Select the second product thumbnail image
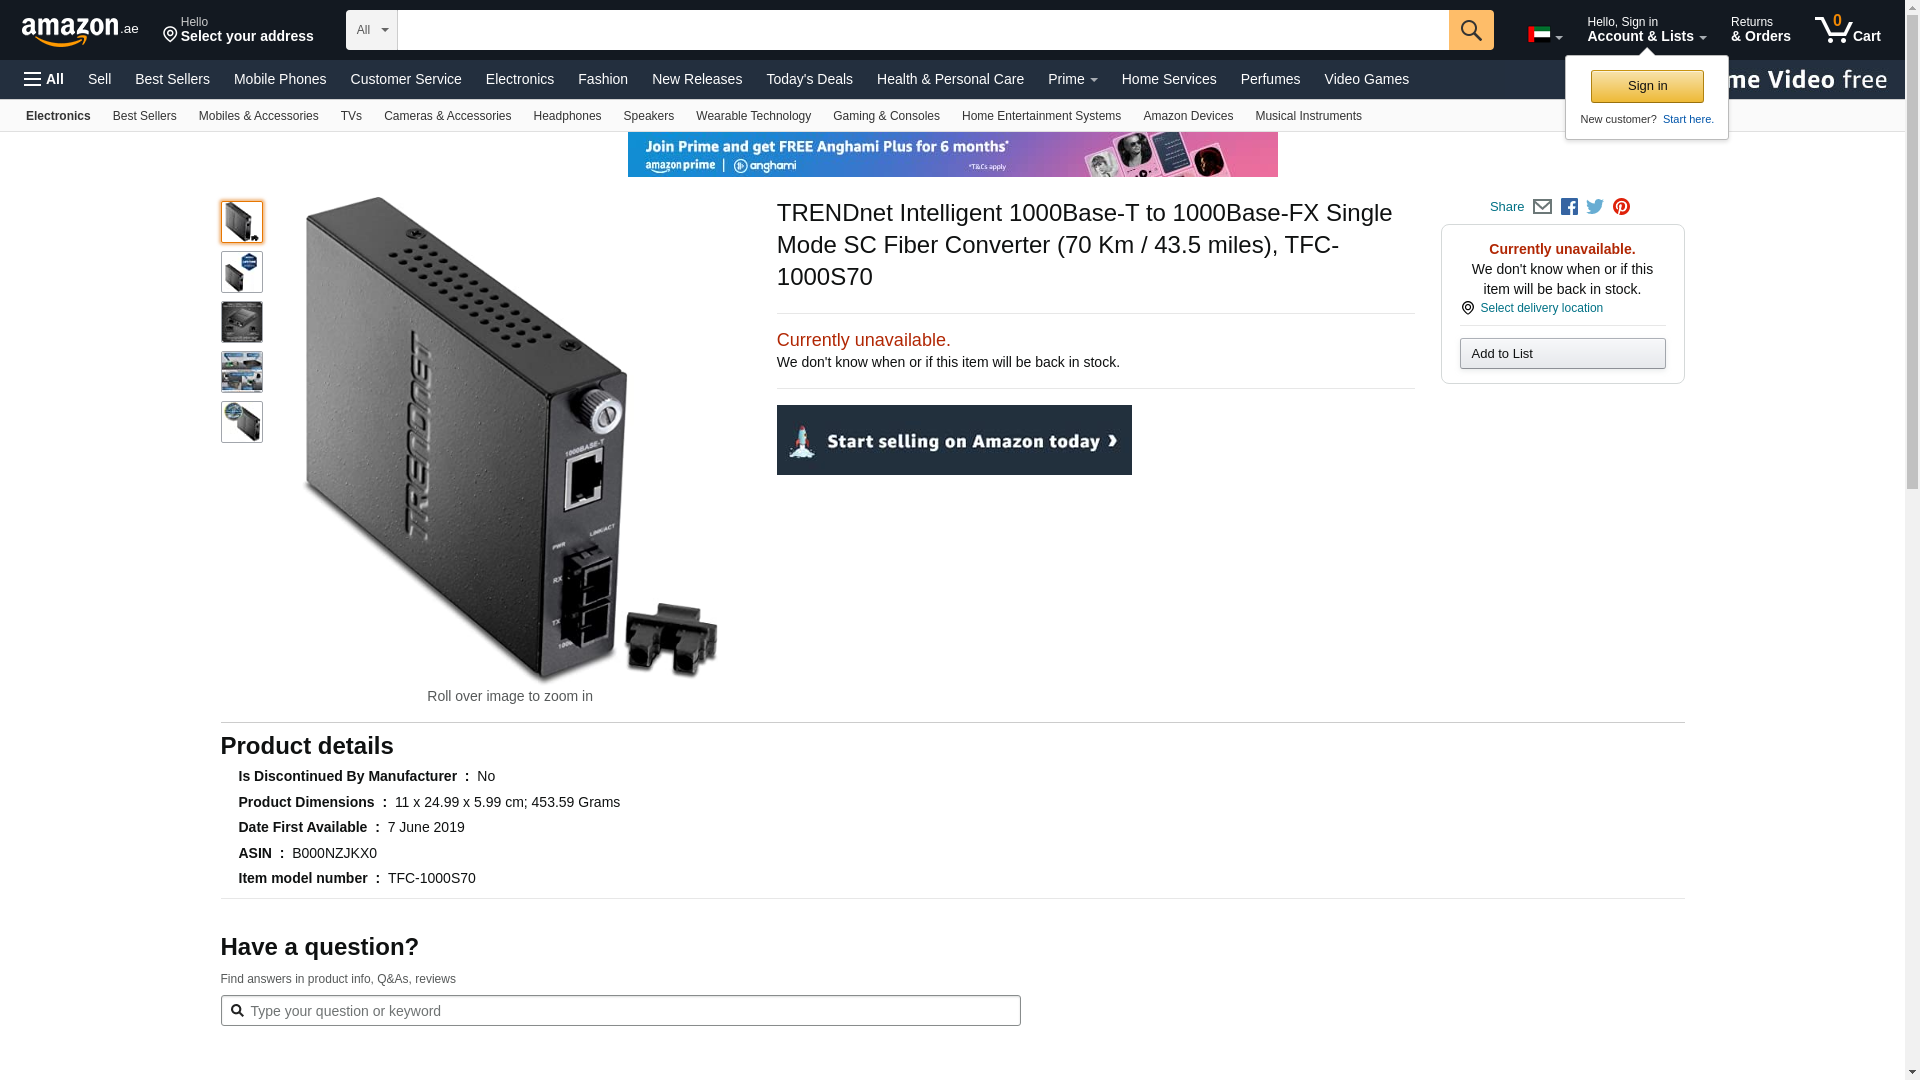The image size is (1920, 1080). (x=242, y=272)
